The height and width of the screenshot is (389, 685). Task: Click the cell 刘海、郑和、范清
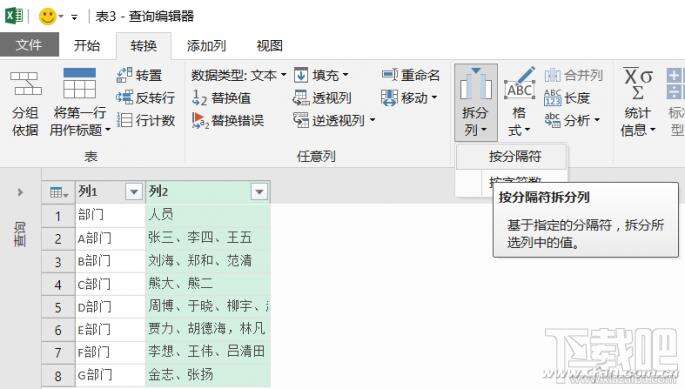point(208,261)
